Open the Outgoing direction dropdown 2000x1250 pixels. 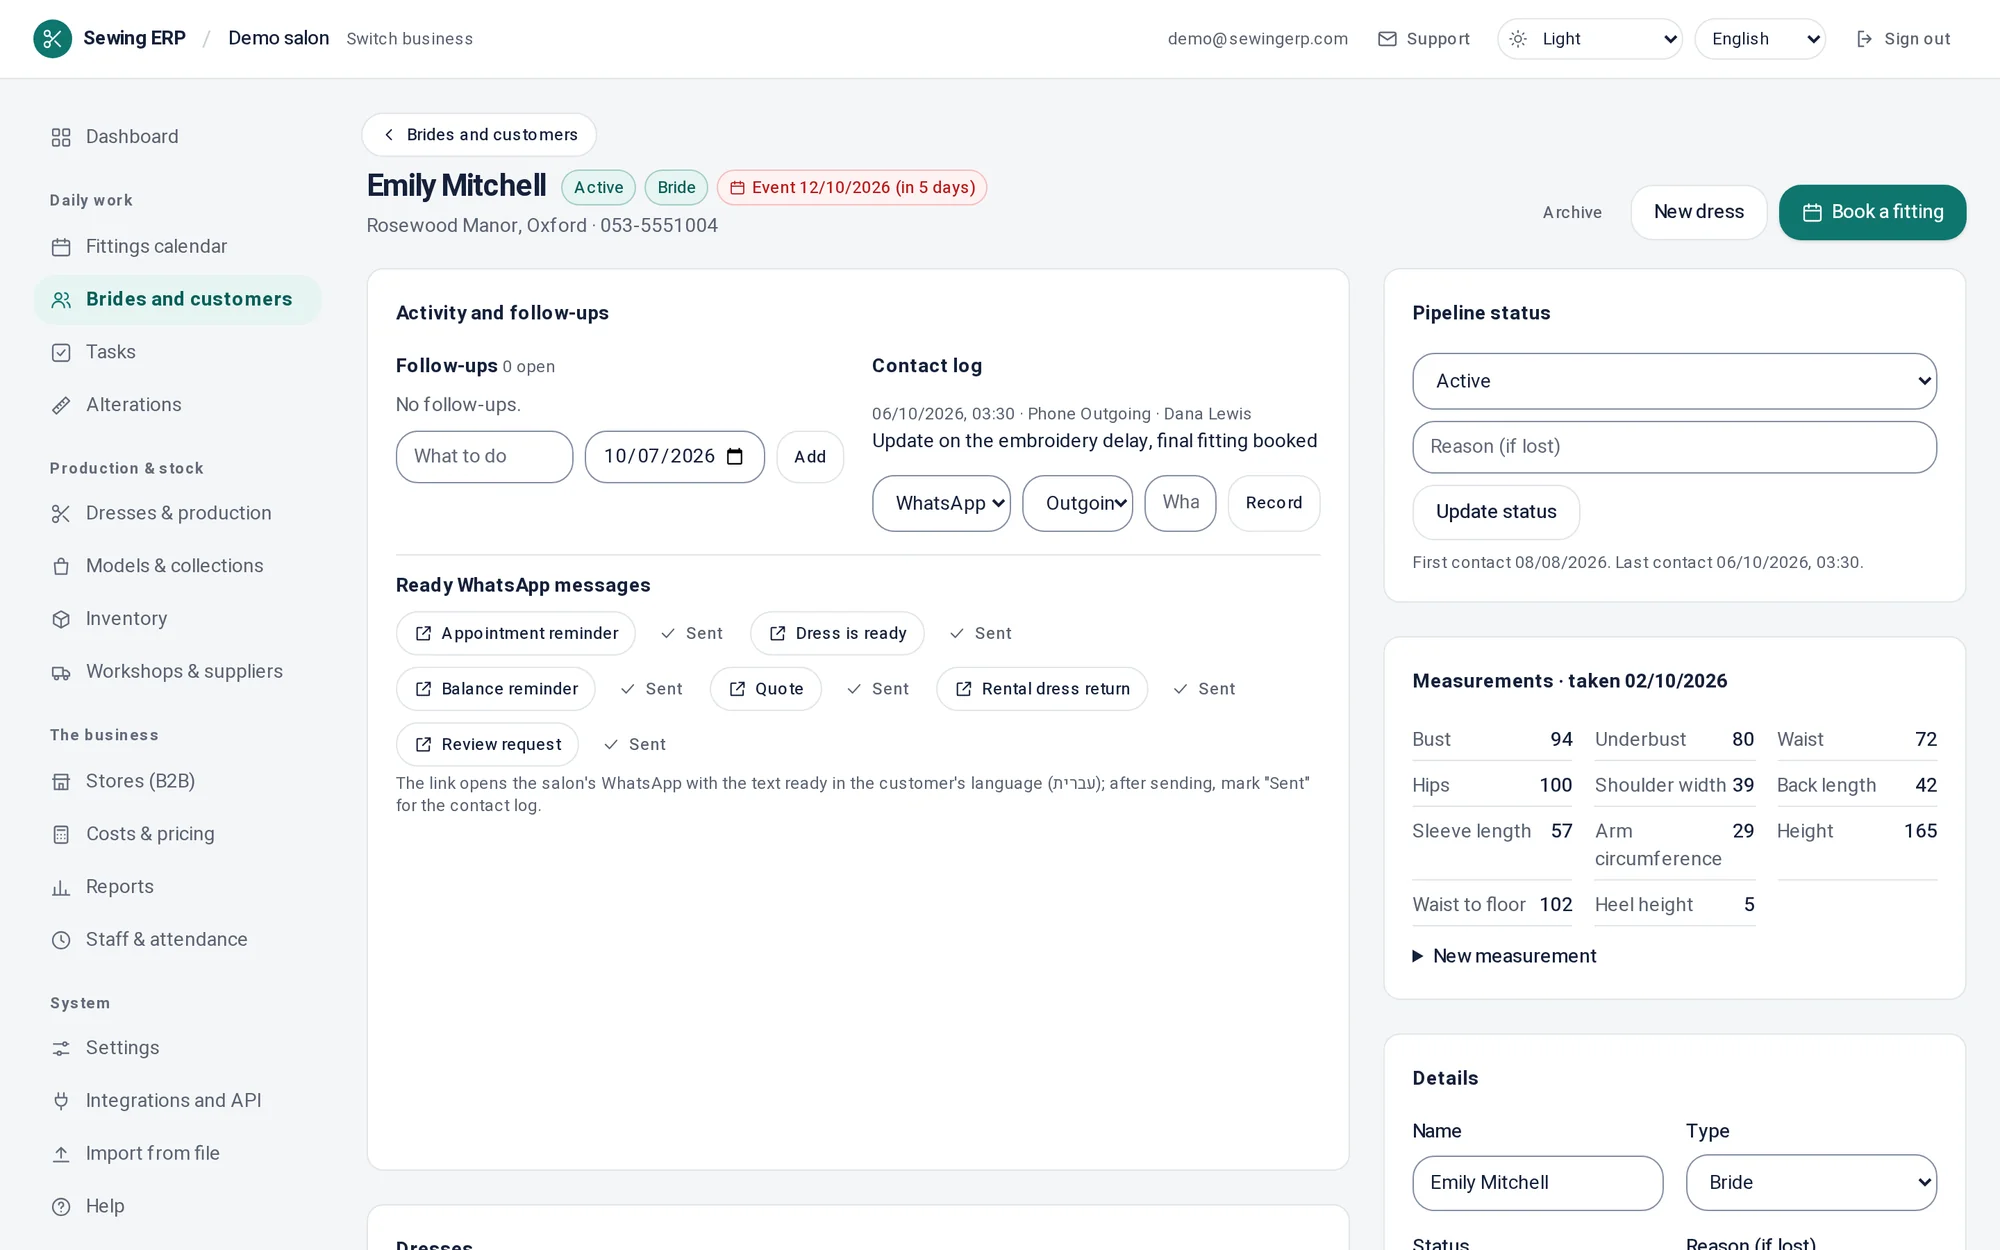click(x=1077, y=503)
